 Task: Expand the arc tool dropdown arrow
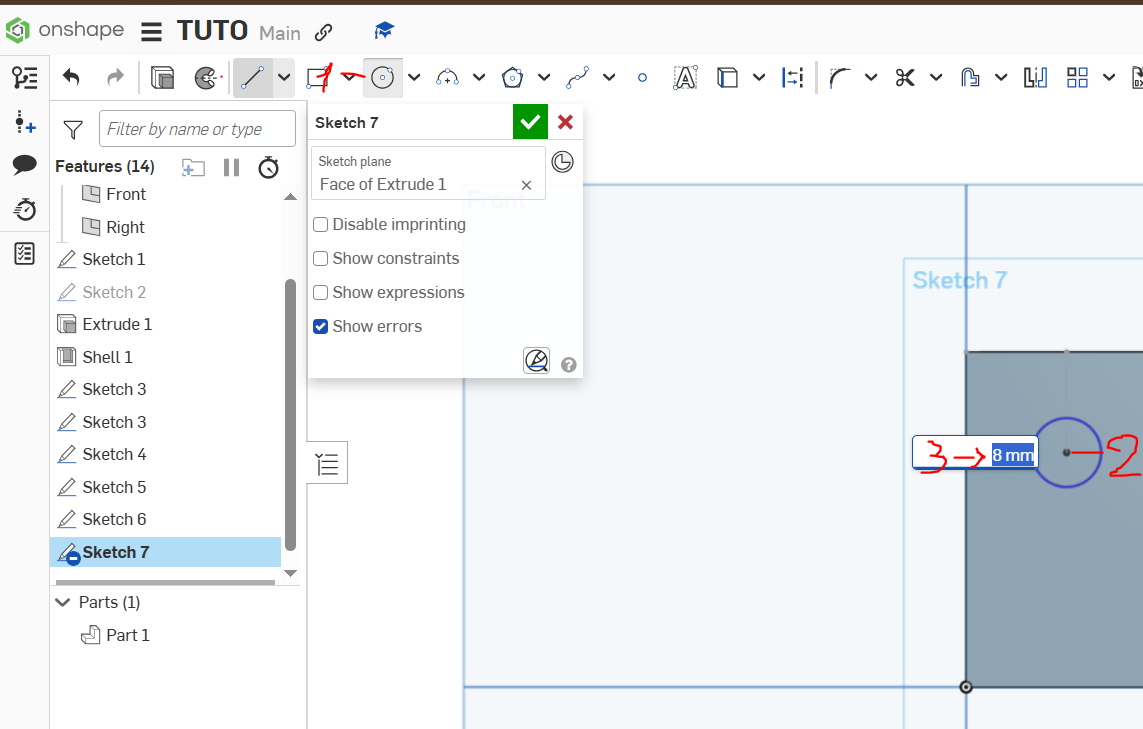(x=479, y=77)
